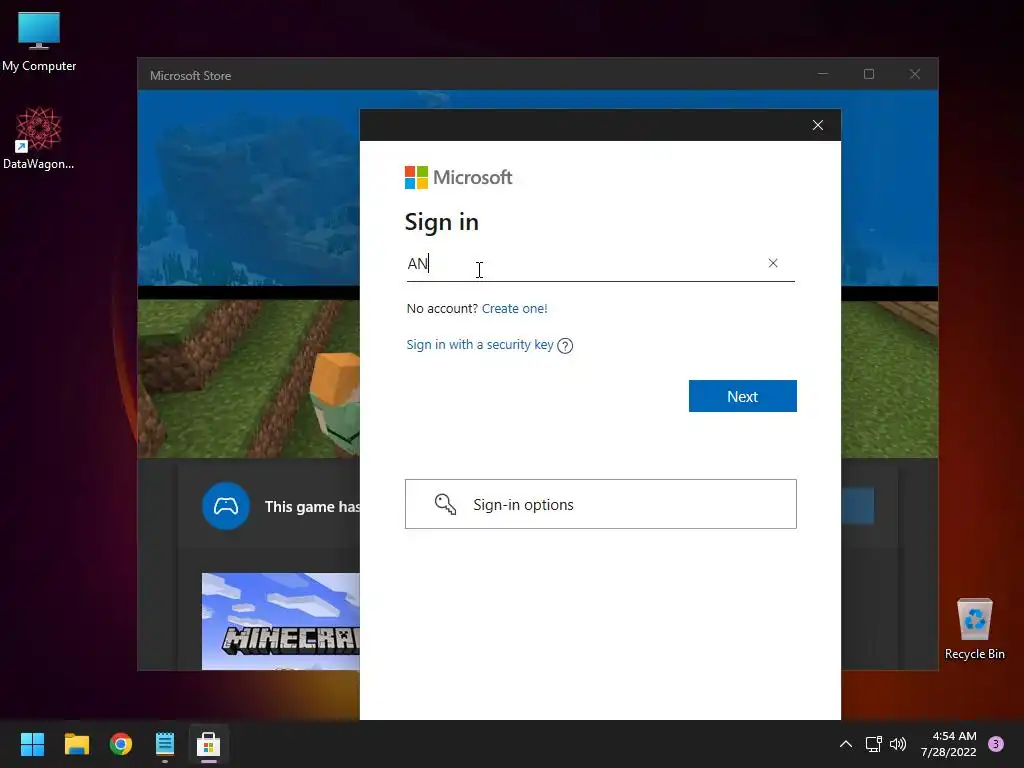Close the Microsoft sign-in dialog
The width and height of the screenshot is (1024, 768).
818,125
